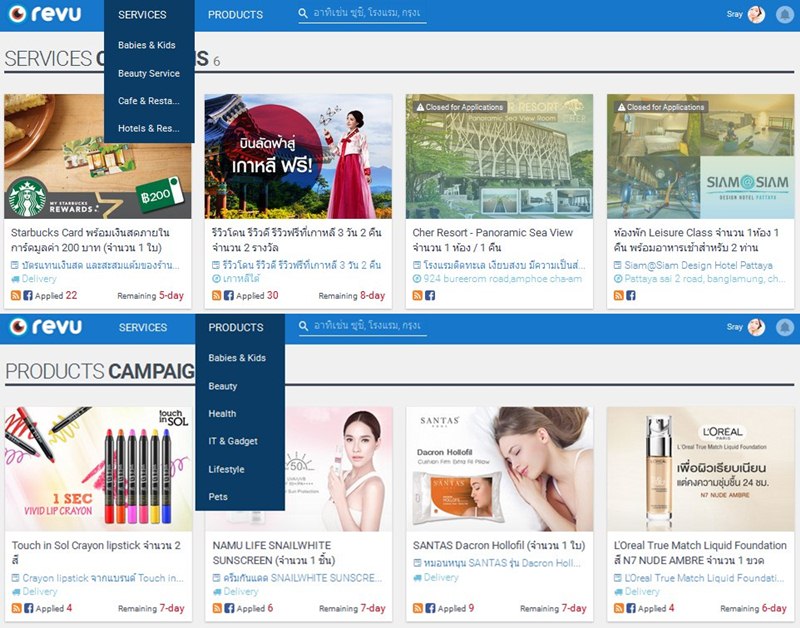
Task: Open the Siam@Siam hotel campaign image
Action: point(700,156)
